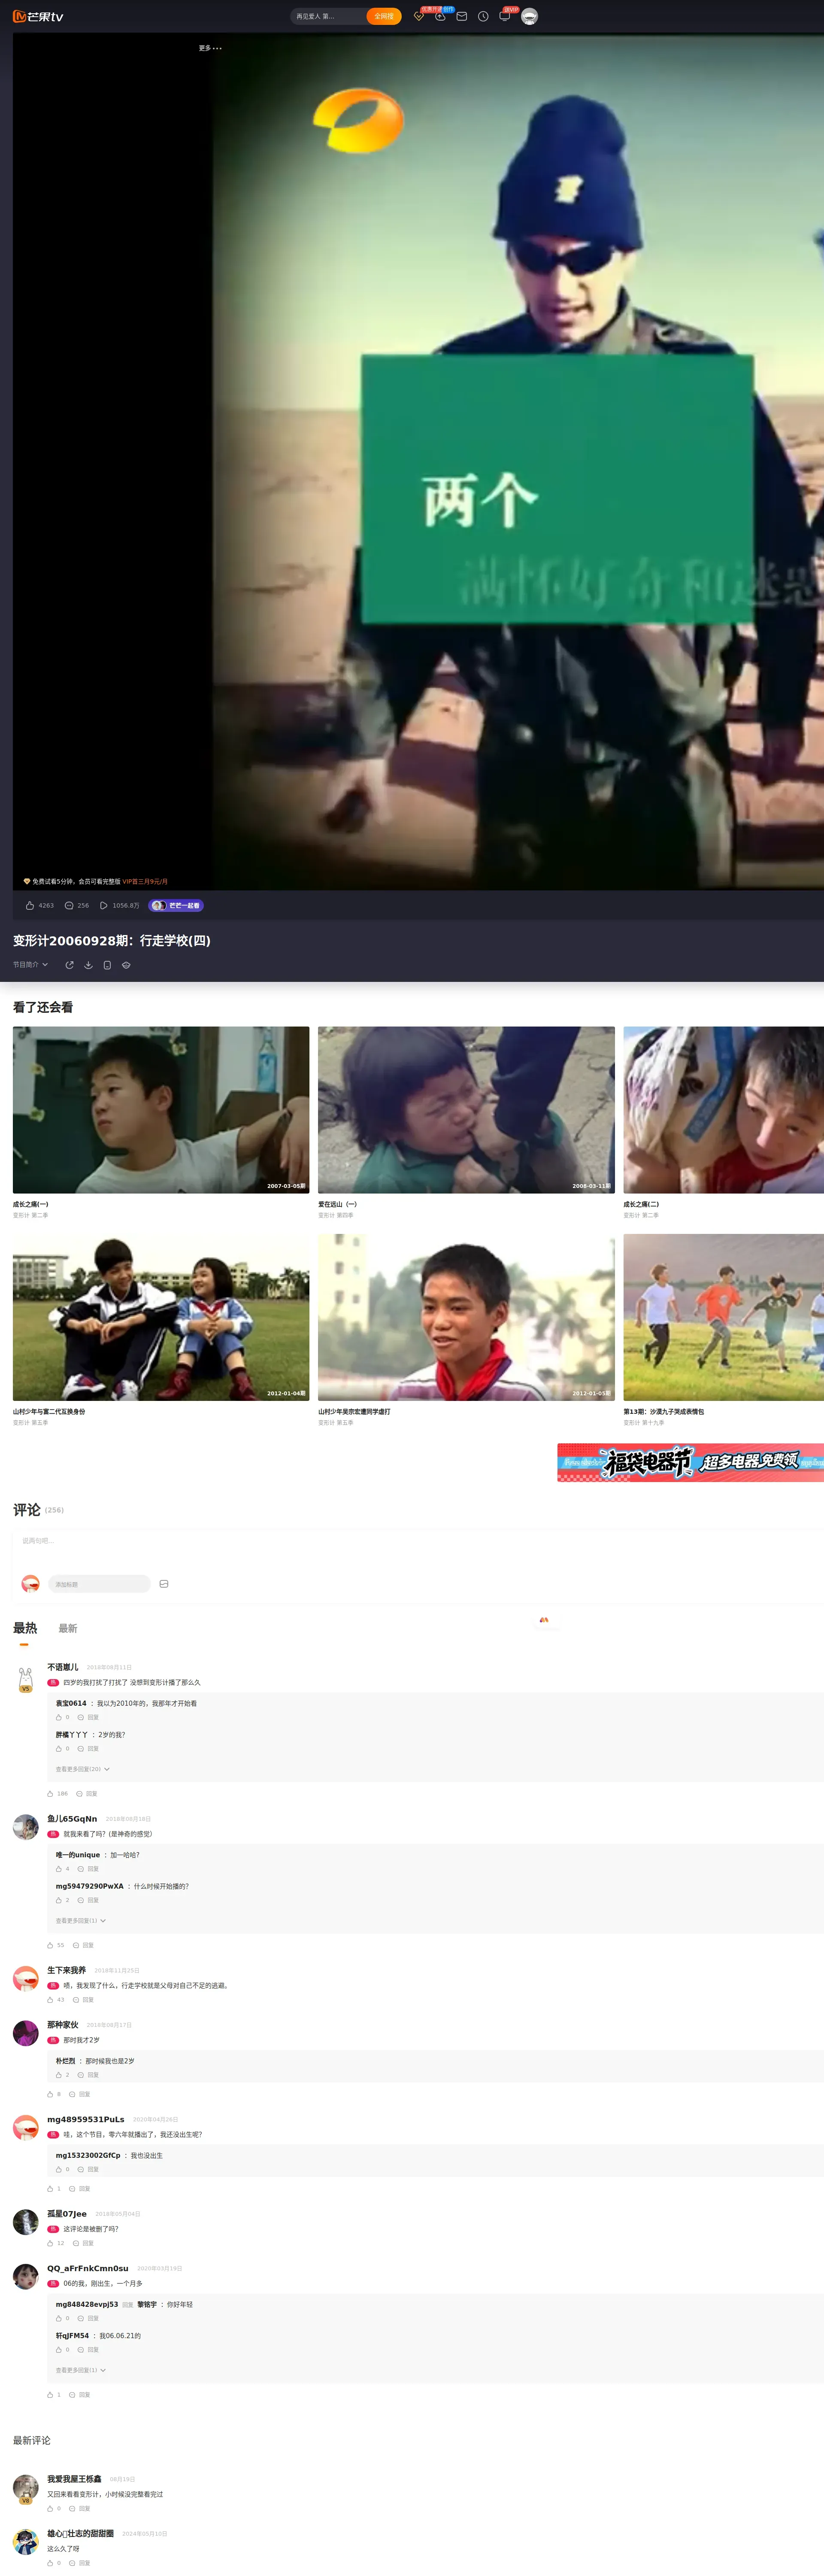Viewport: 824px width, 2576px height.
Task: Switch to the 最新 comments tab
Action: (x=67, y=1629)
